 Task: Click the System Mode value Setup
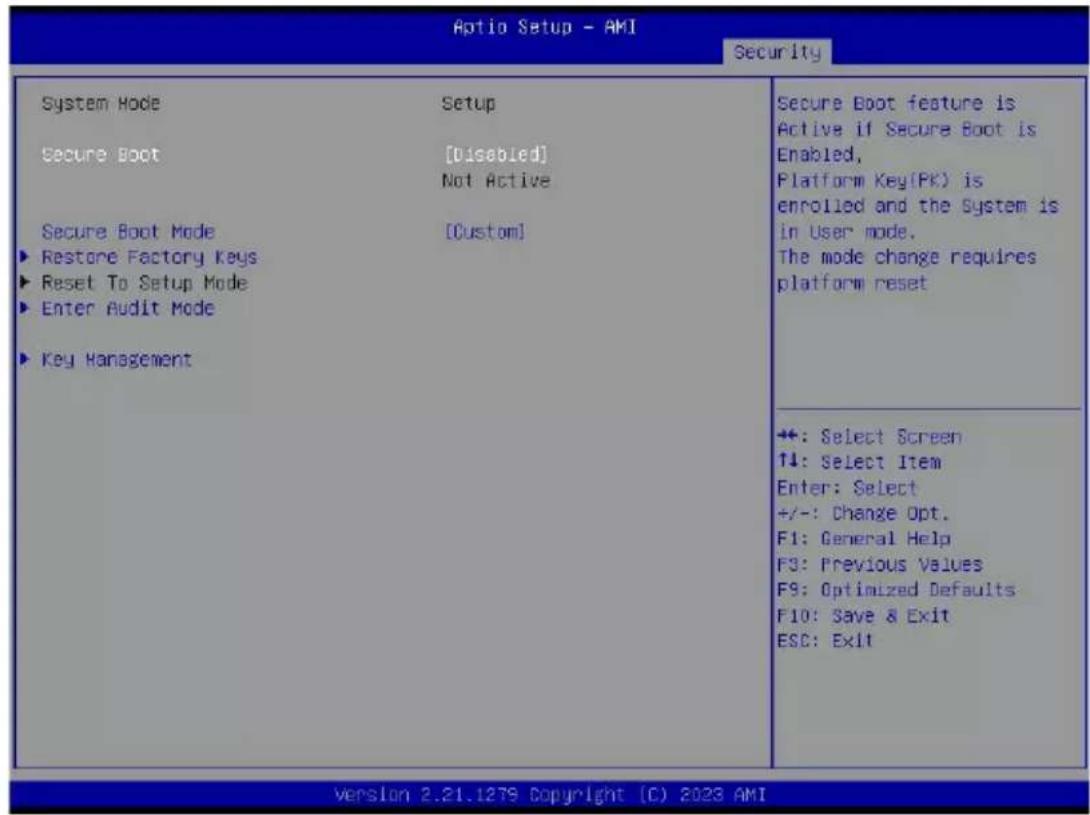click(469, 104)
